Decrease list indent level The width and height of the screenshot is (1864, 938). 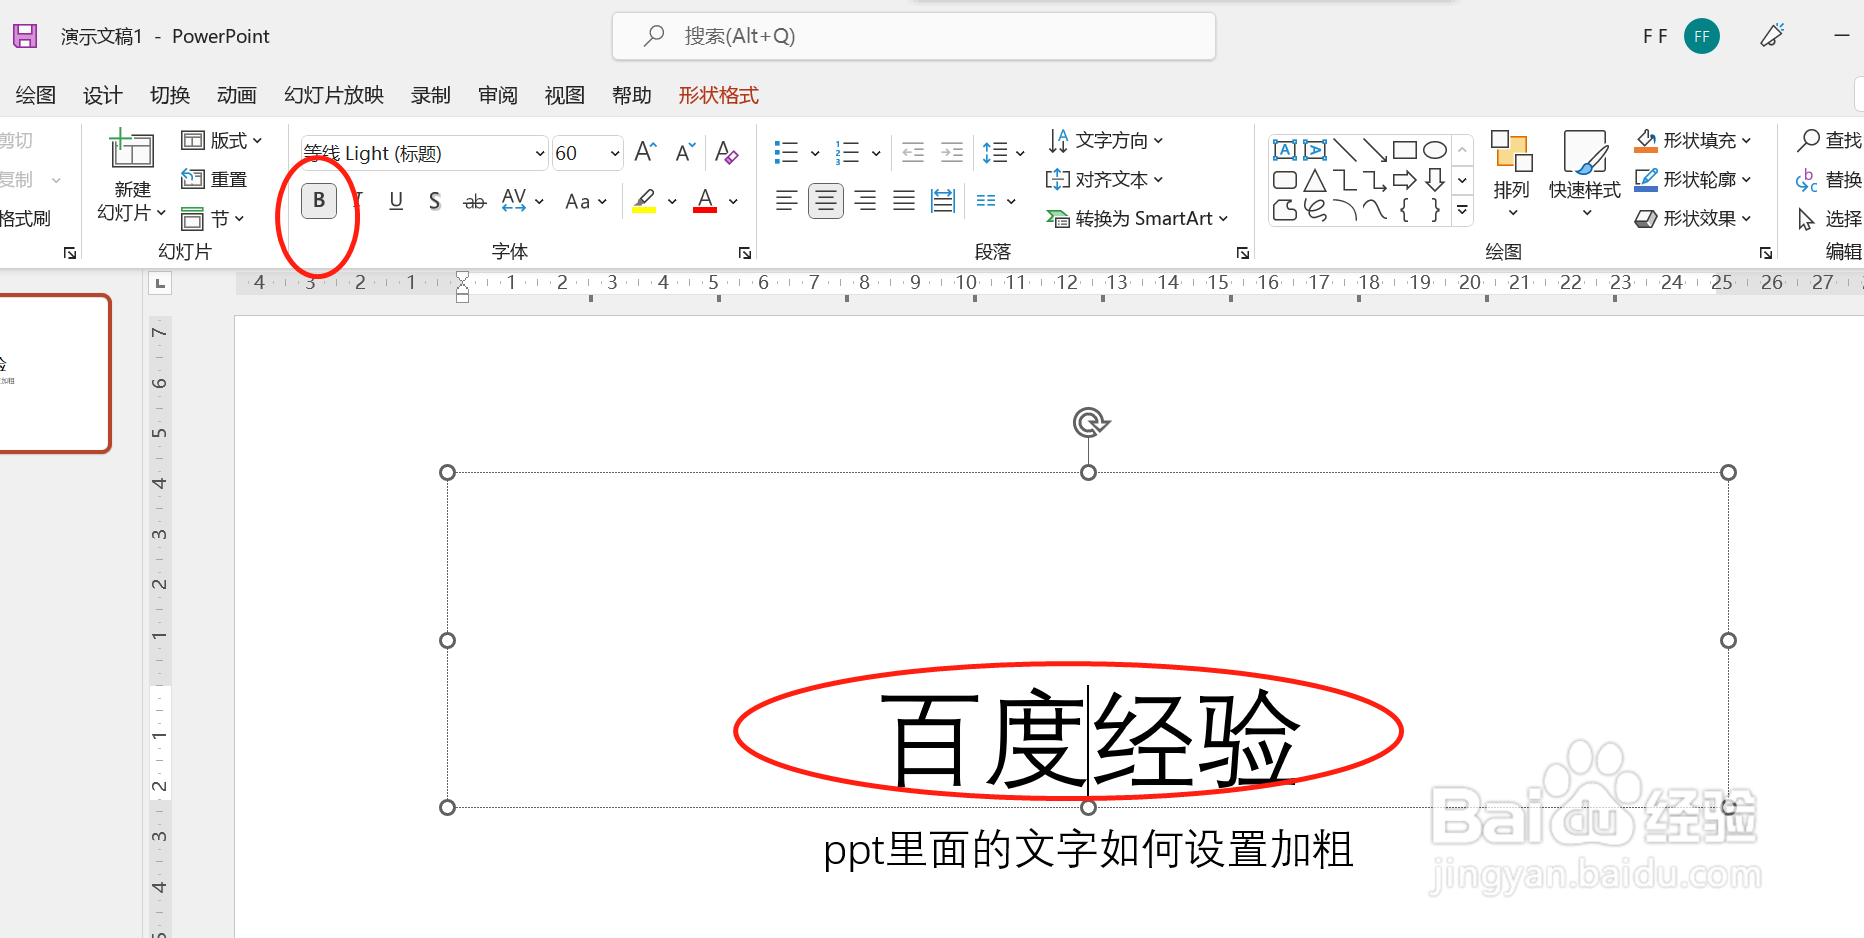coord(913,152)
